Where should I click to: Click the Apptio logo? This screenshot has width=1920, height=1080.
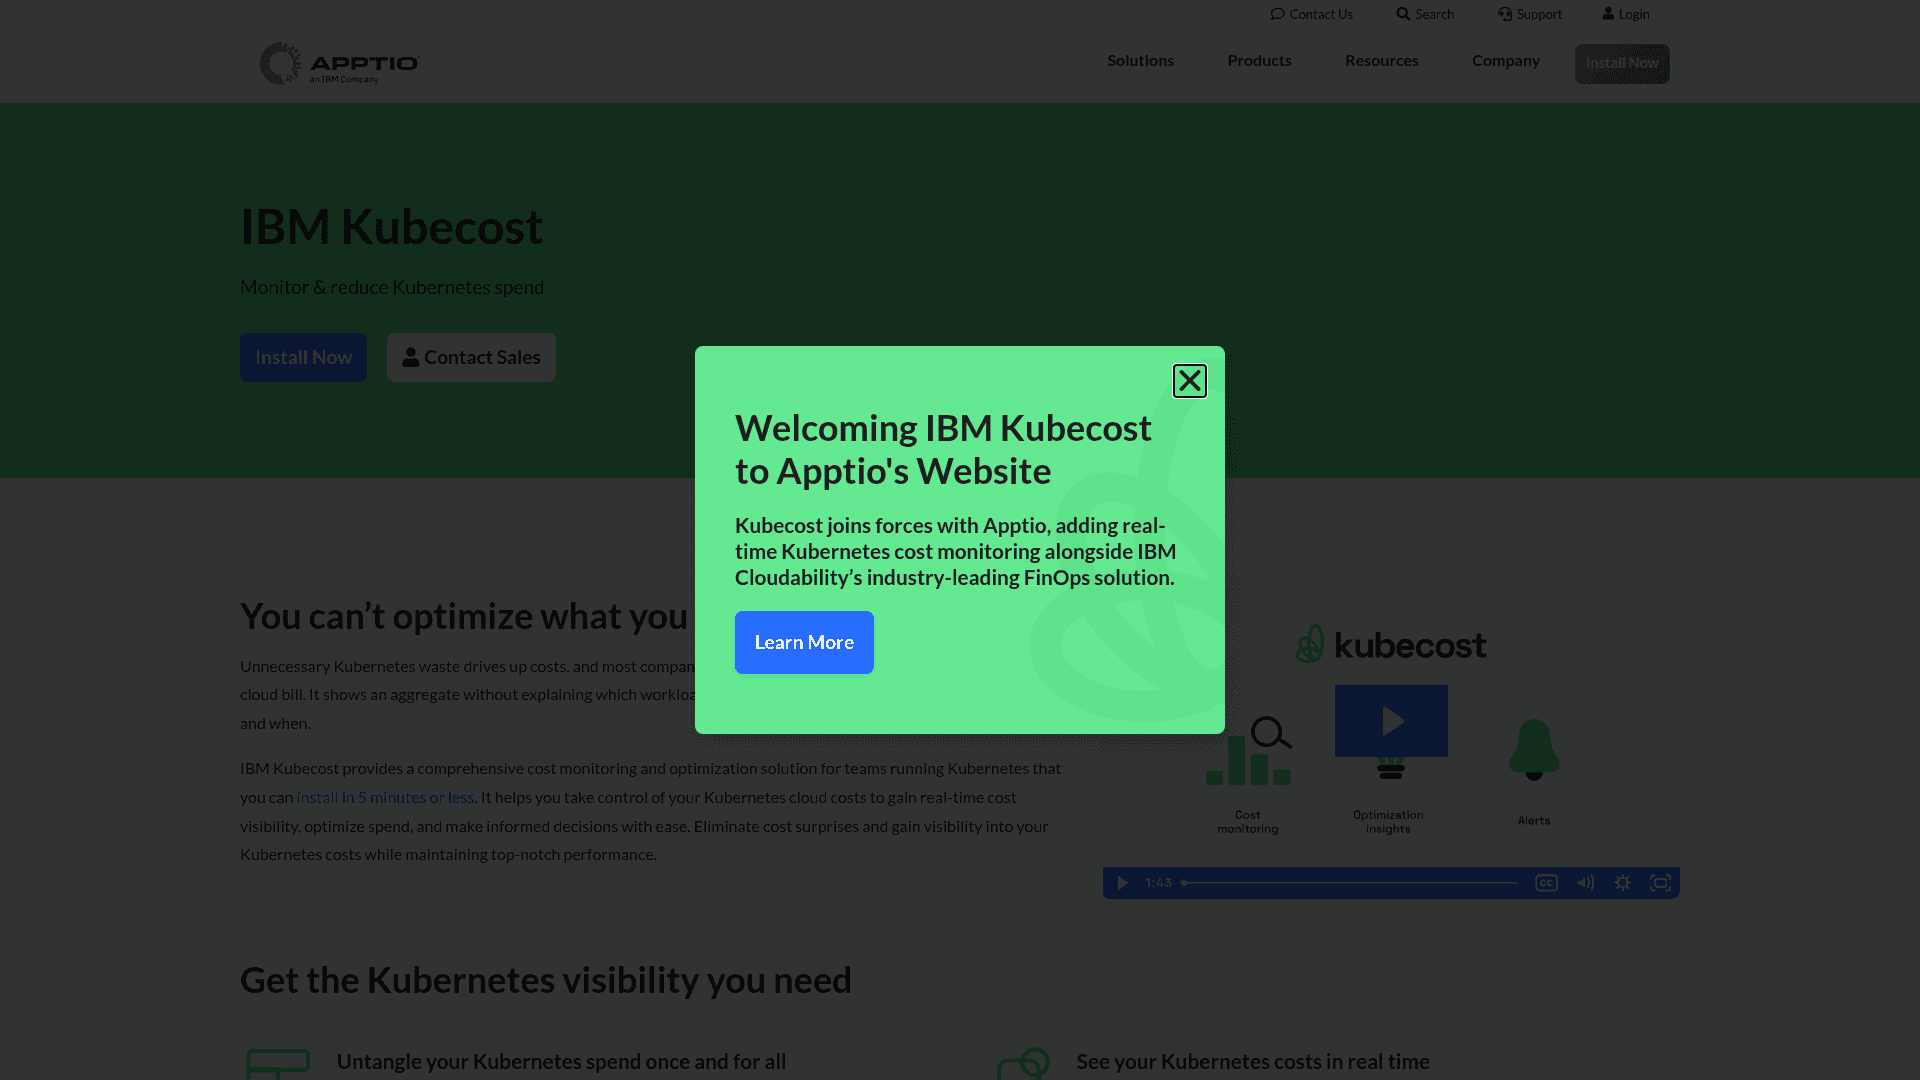point(338,63)
